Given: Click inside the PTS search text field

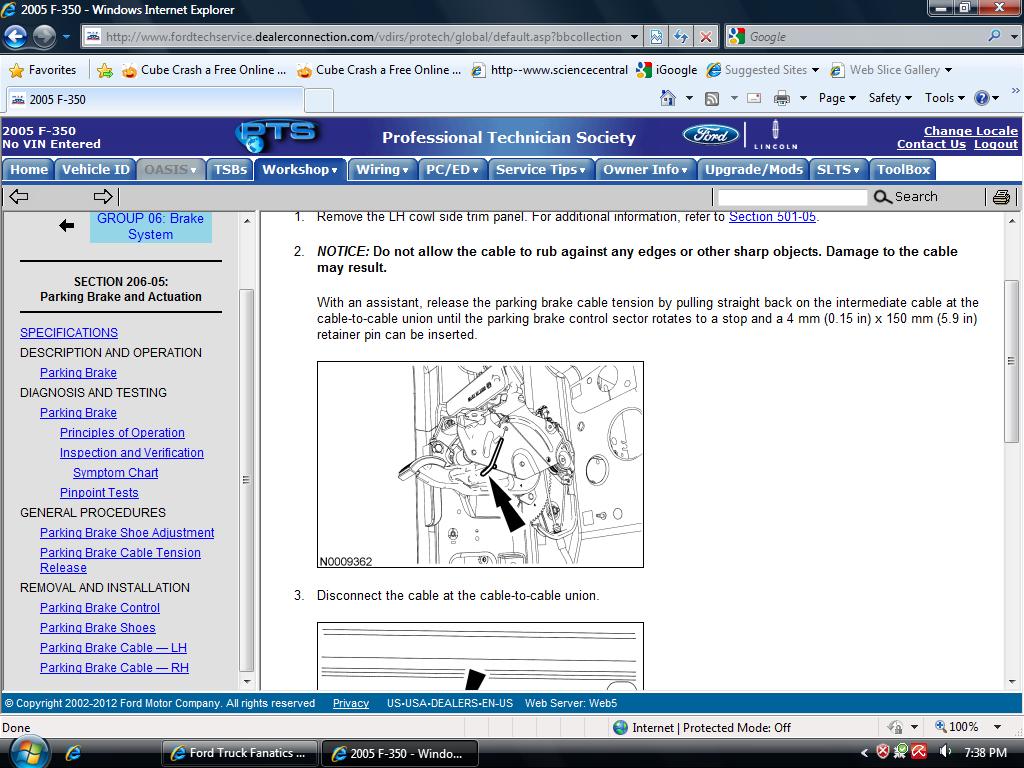Looking at the screenshot, I should click(x=792, y=197).
